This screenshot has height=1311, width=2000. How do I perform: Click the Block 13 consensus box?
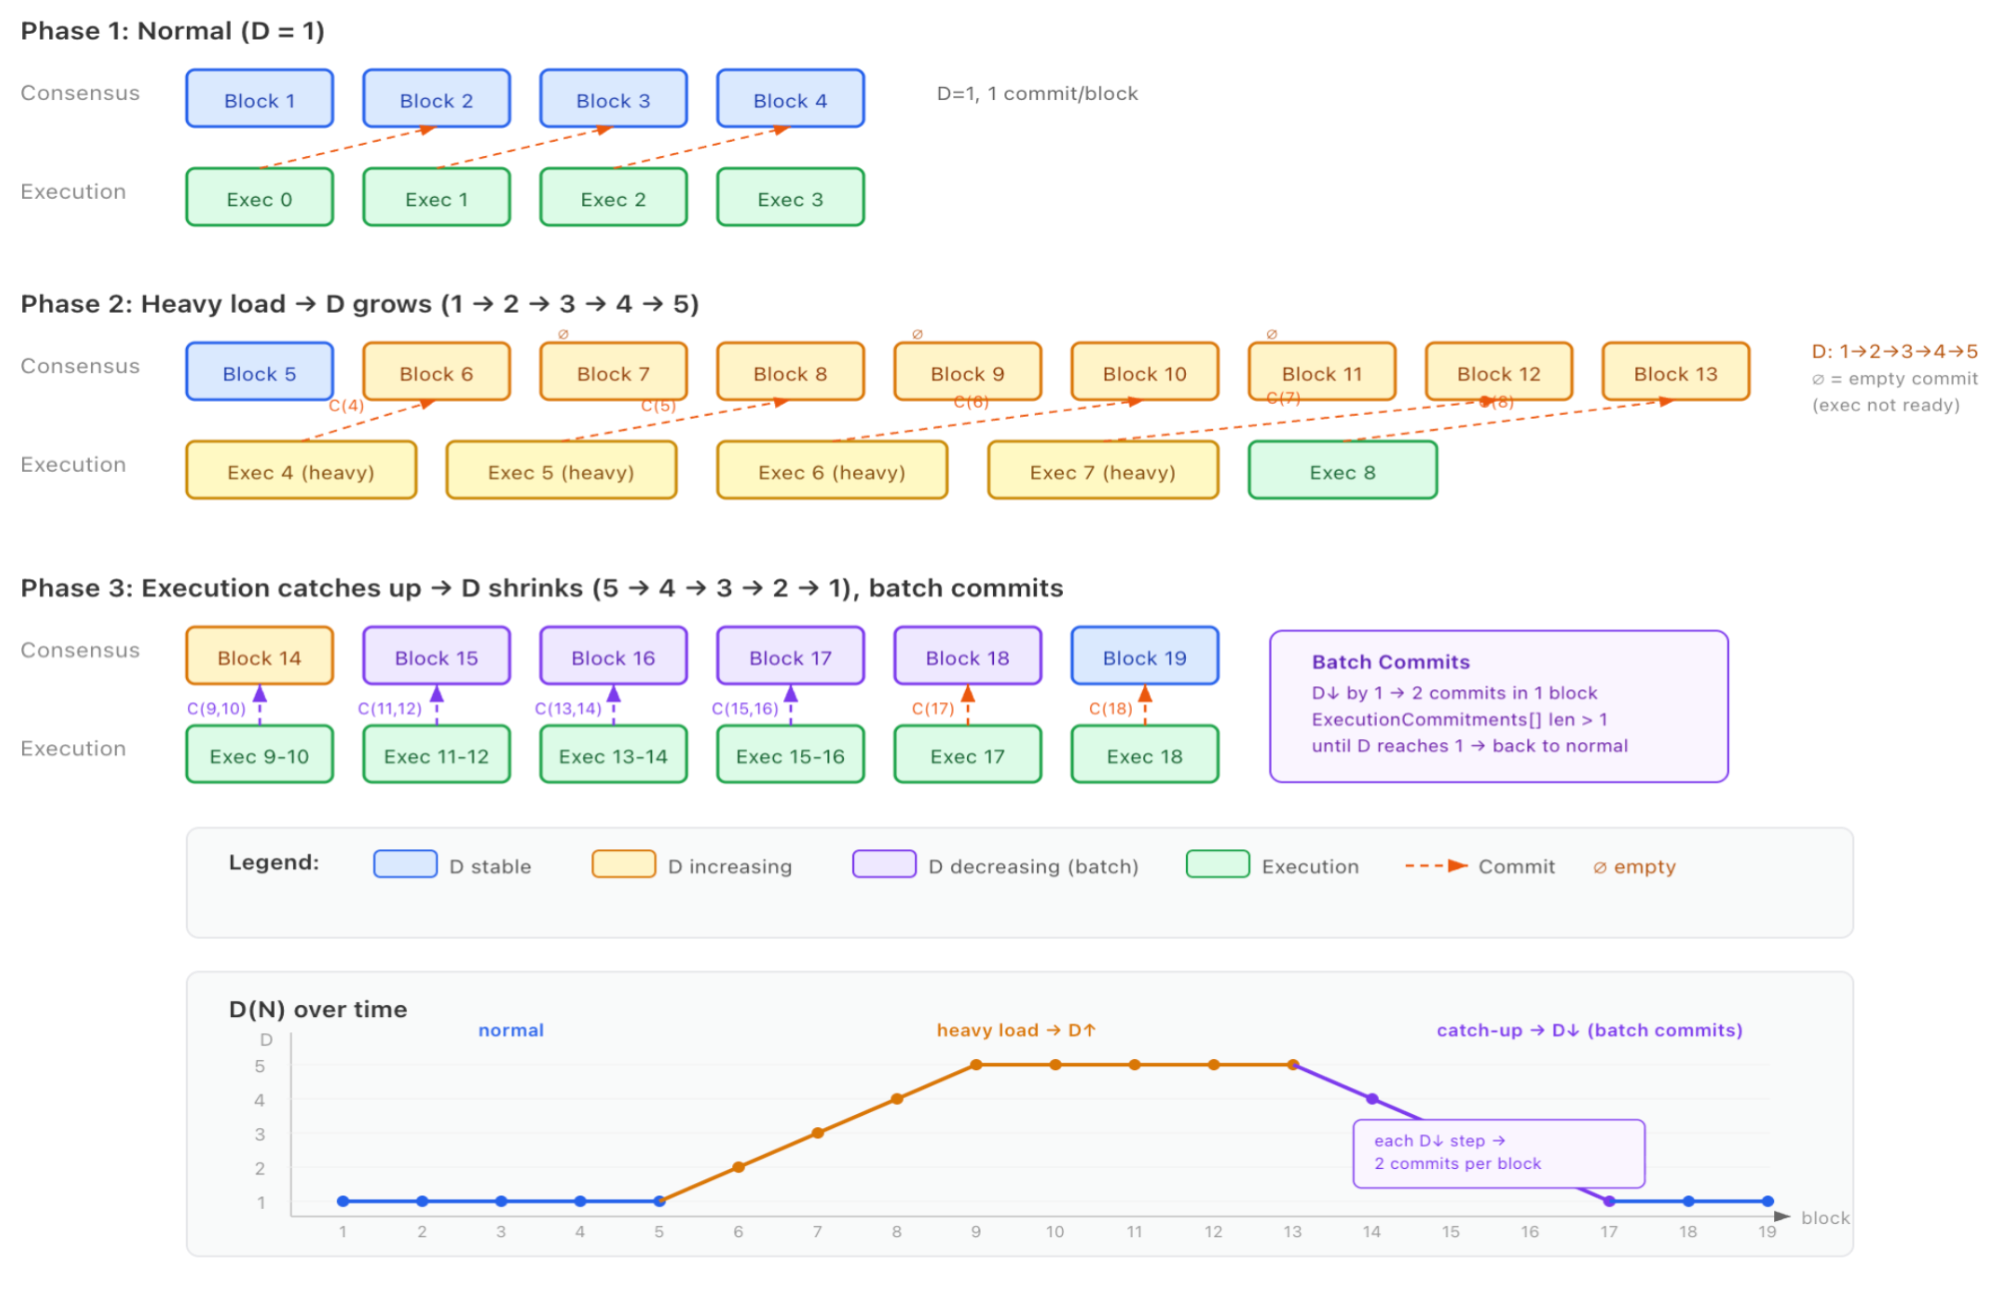coord(1675,372)
